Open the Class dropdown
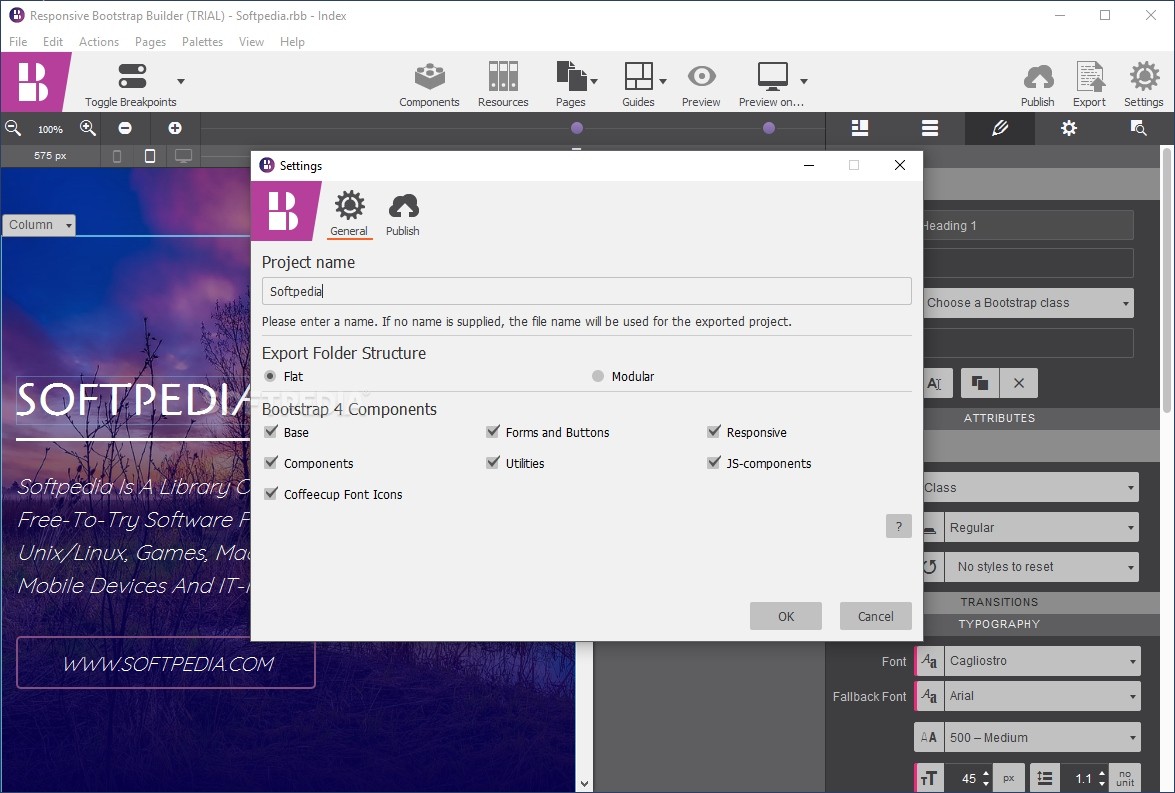 click(x=1030, y=487)
